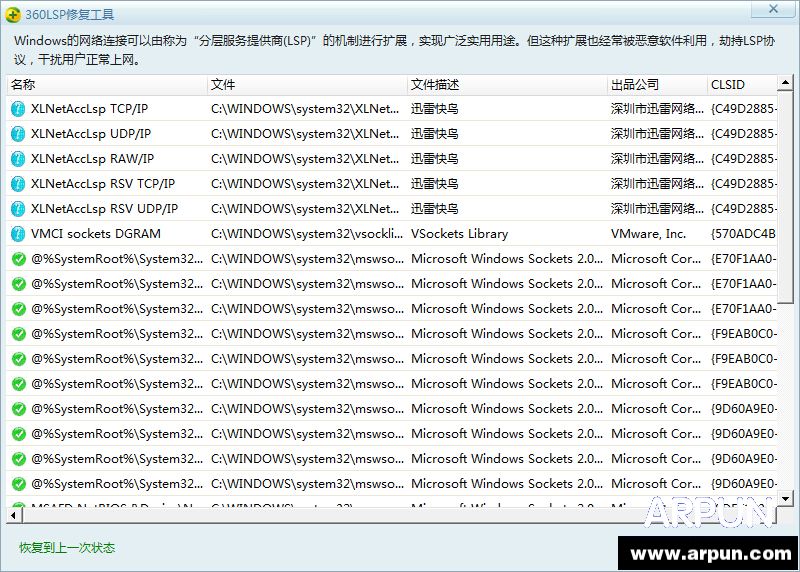The height and width of the screenshot is (572, 800).
Task: Click 迅雷快鸟 description in XLNetAccLsp TCP/IP row
Action: pyautogui.click(x=435, y=109)
